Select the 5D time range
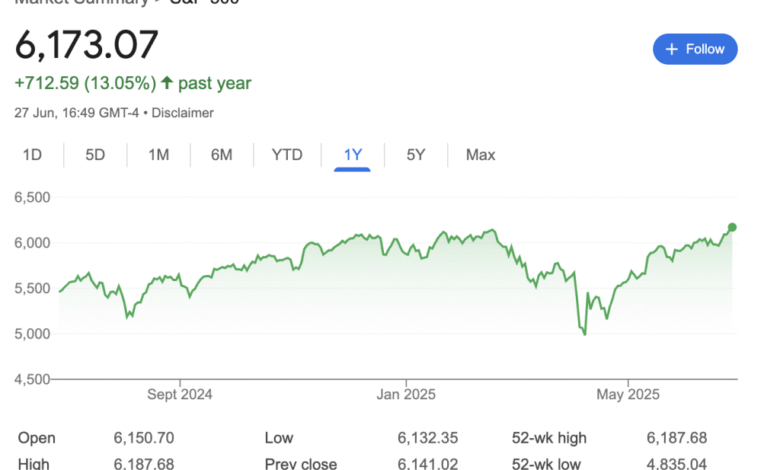 (x=95, y=155)
